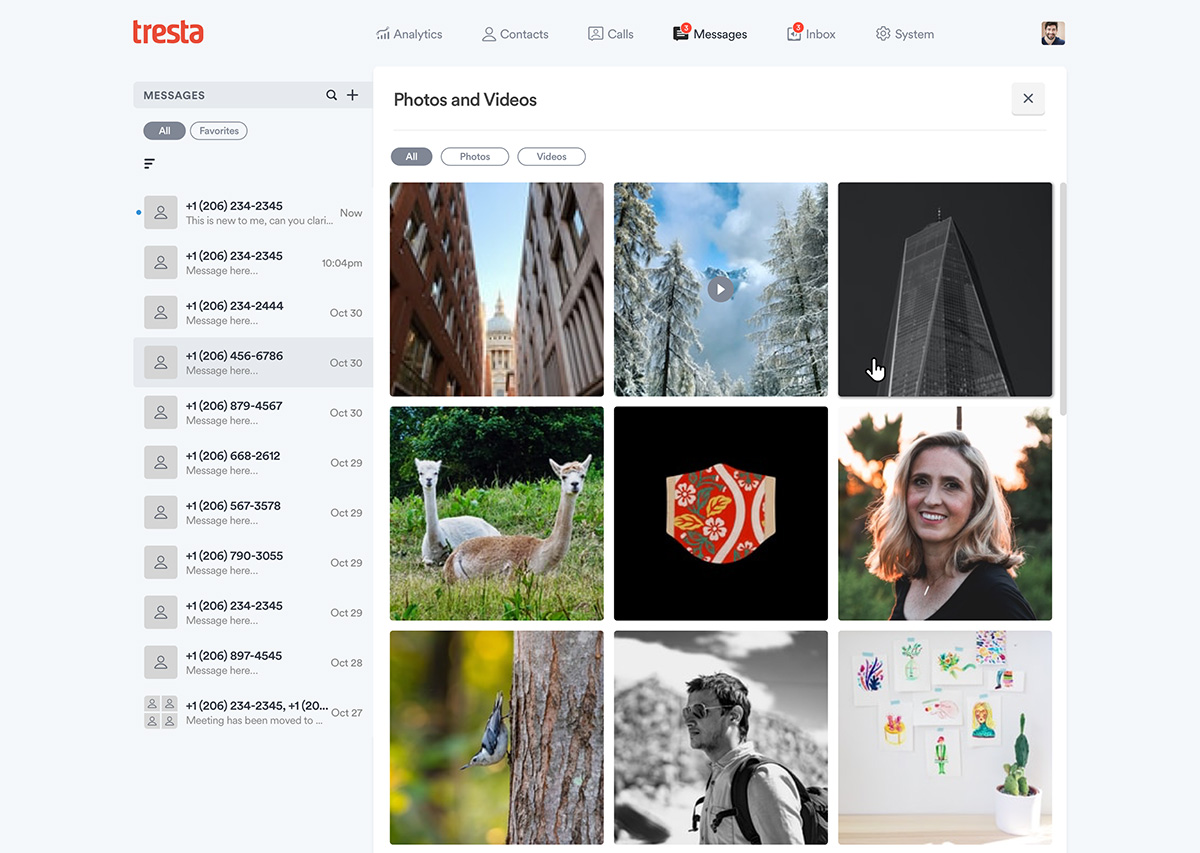
Task: Click the contact avatar for +1 (206) 897-4545
Action: [161, 662]
